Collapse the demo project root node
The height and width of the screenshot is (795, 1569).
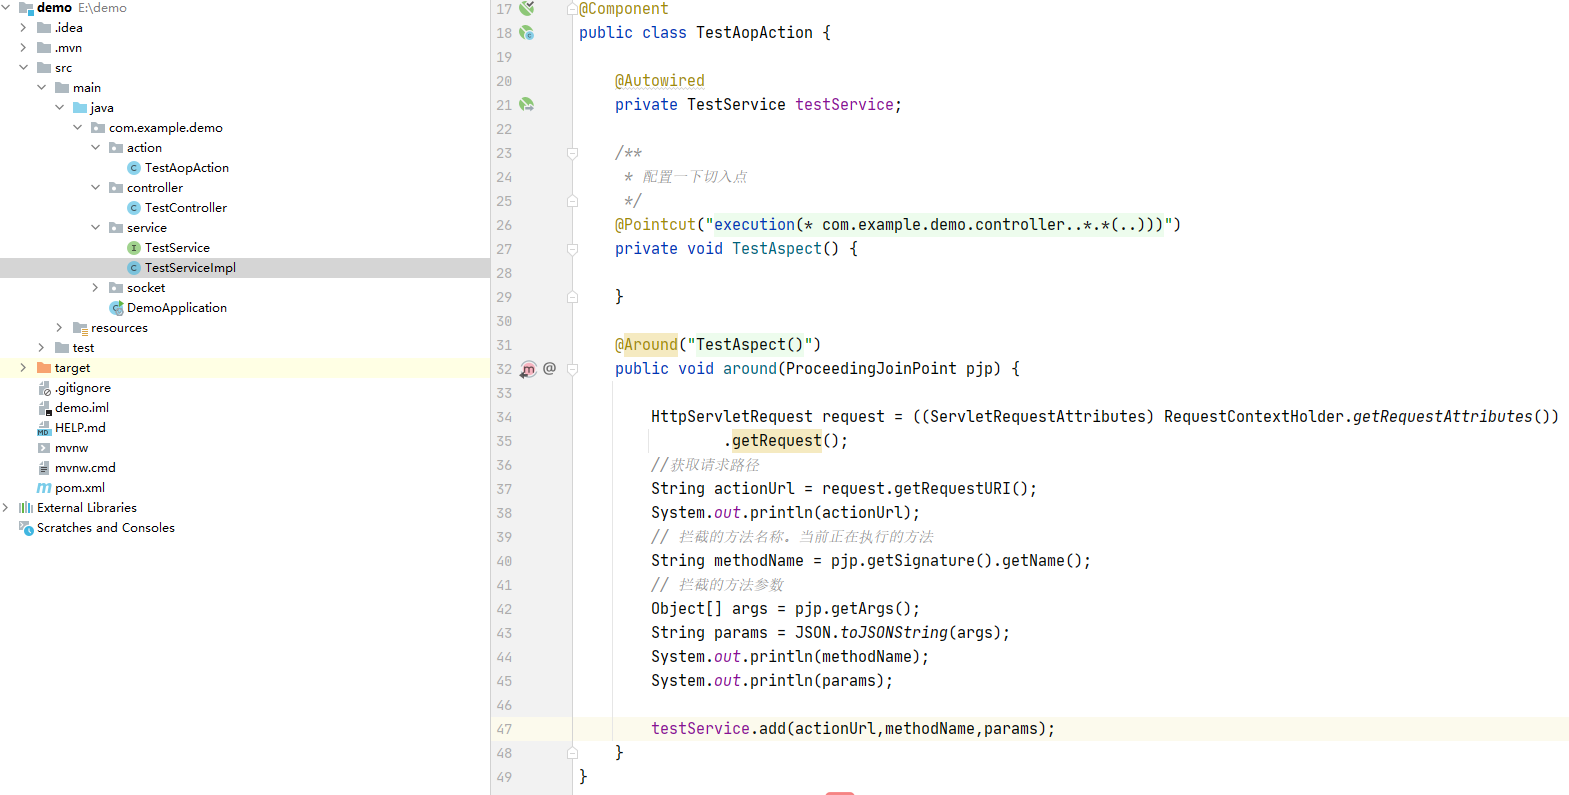[6, 7]
